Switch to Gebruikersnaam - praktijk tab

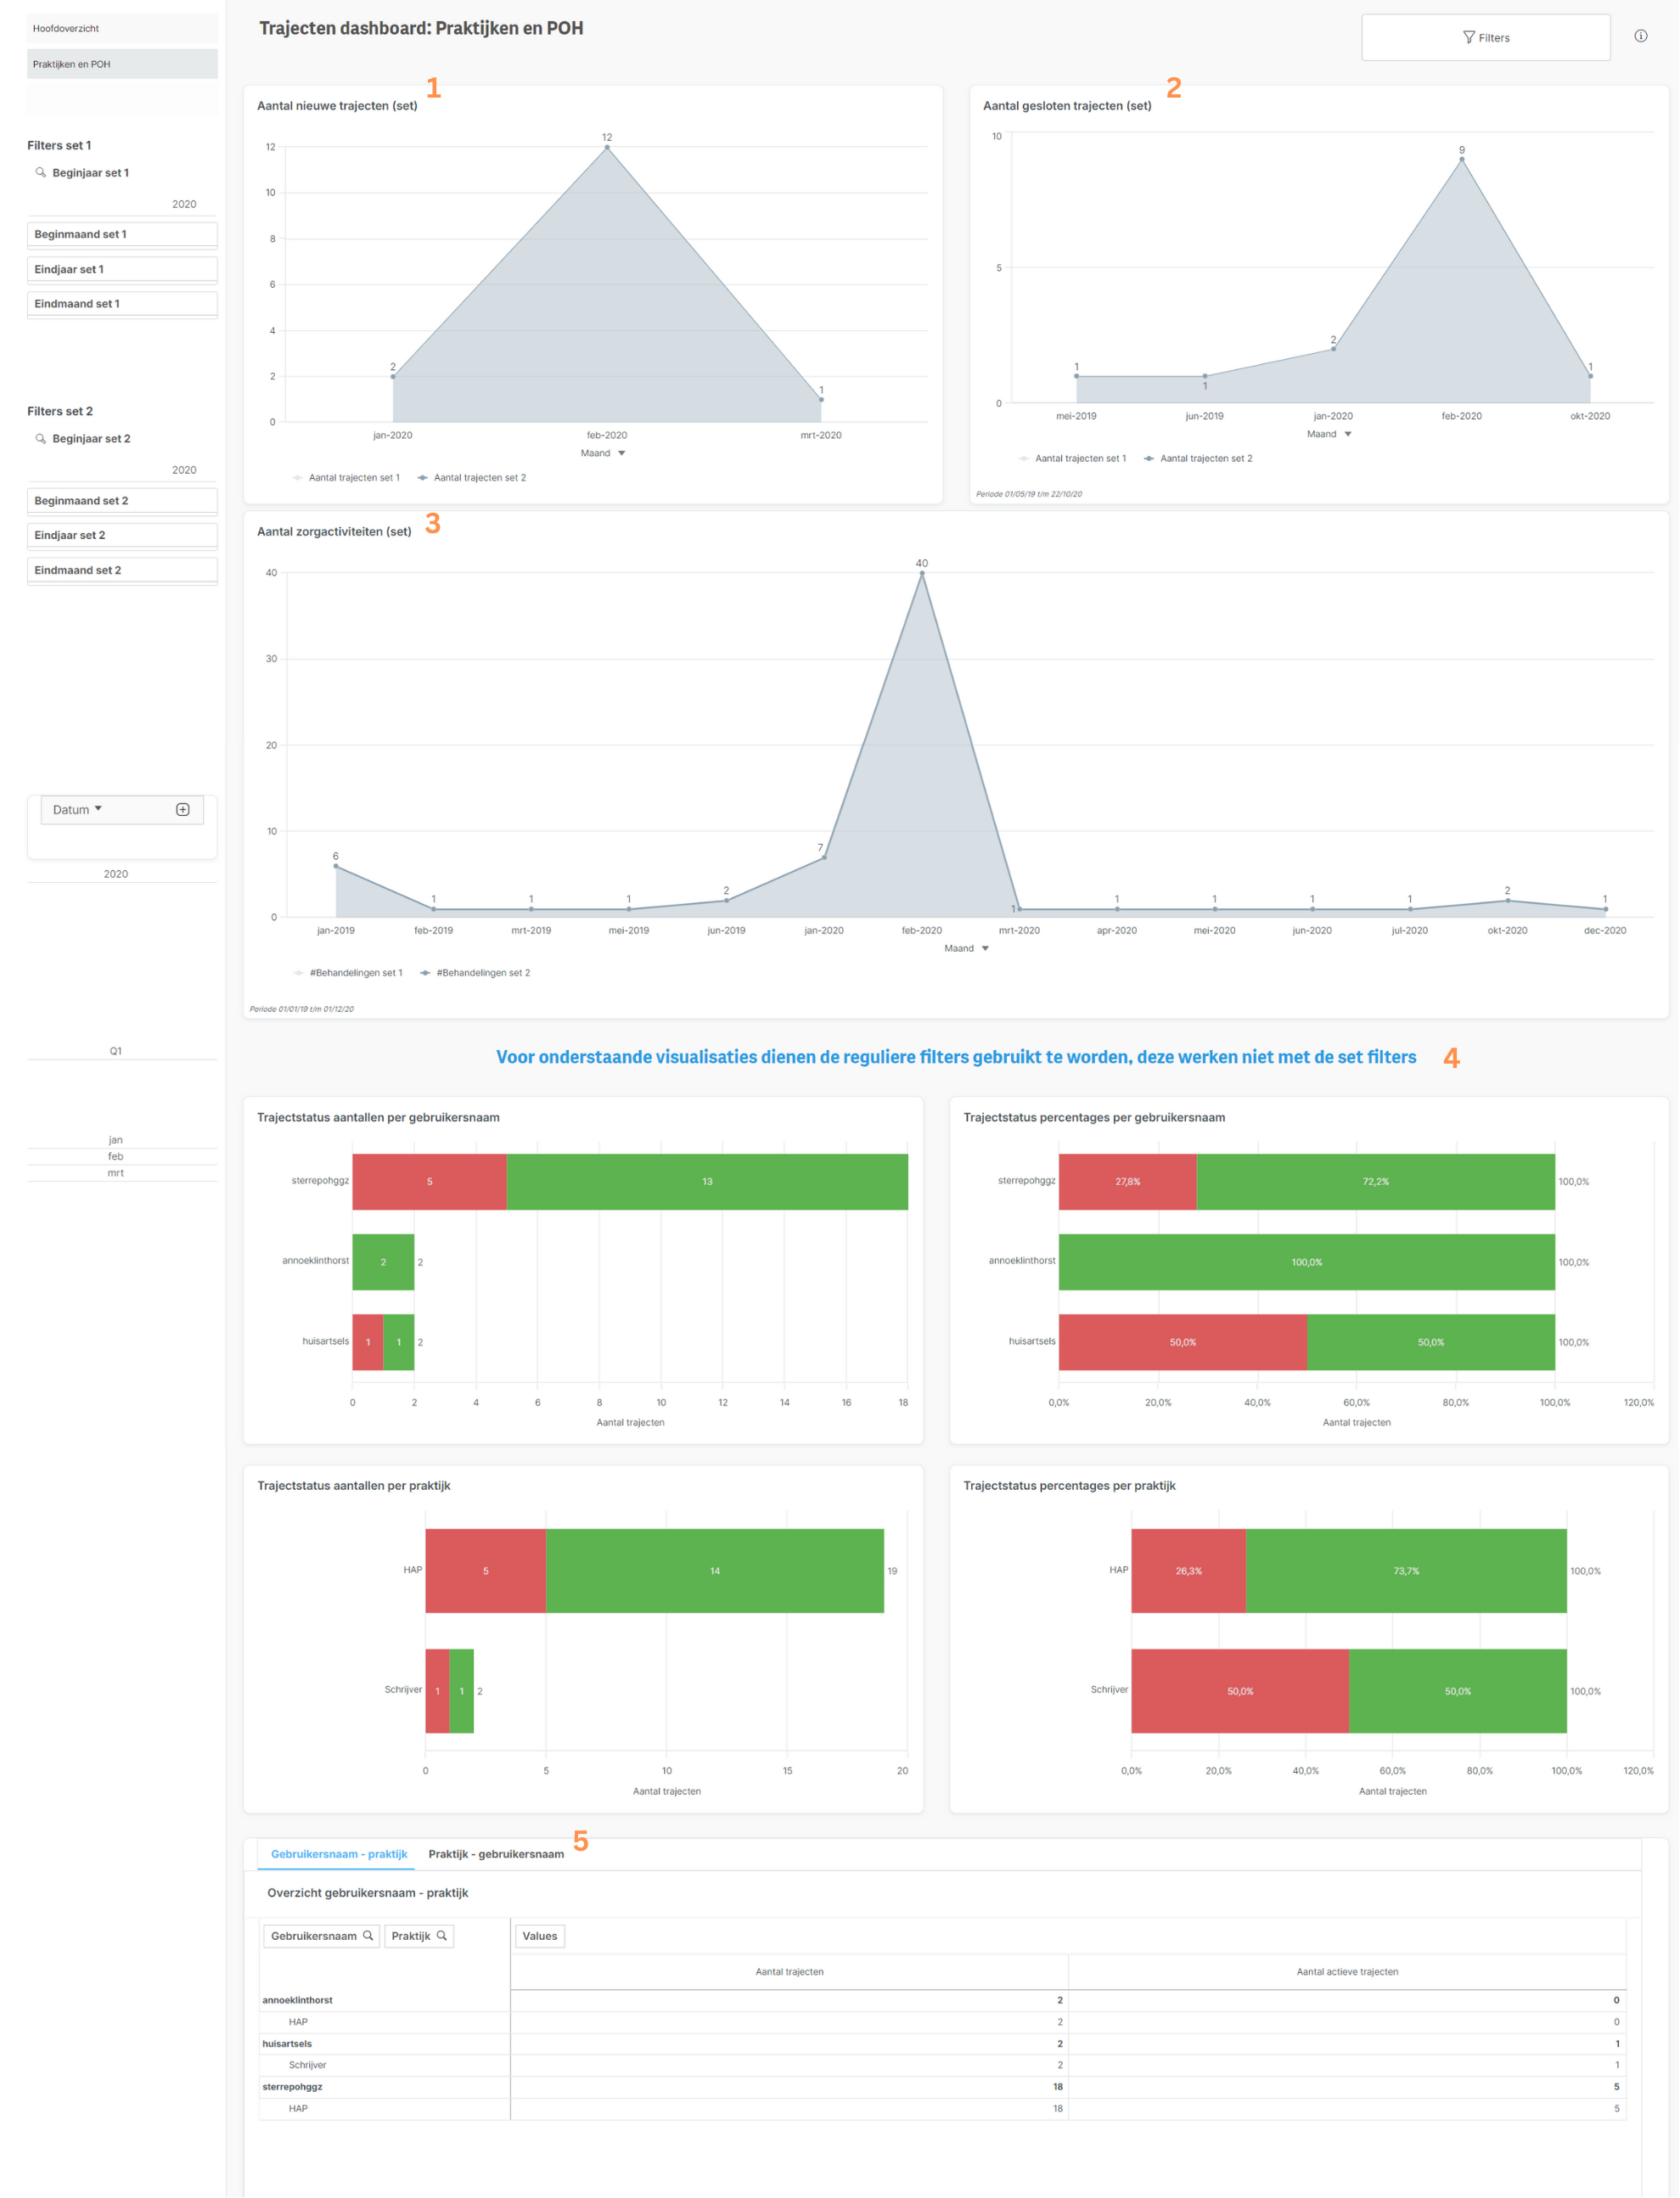pos(339,1854)
